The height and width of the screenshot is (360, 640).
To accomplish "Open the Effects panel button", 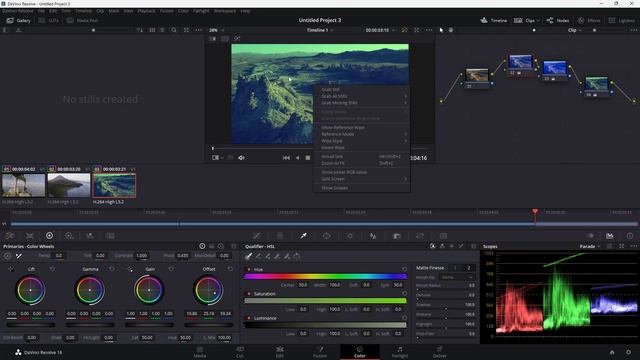I will pos(589,20).
